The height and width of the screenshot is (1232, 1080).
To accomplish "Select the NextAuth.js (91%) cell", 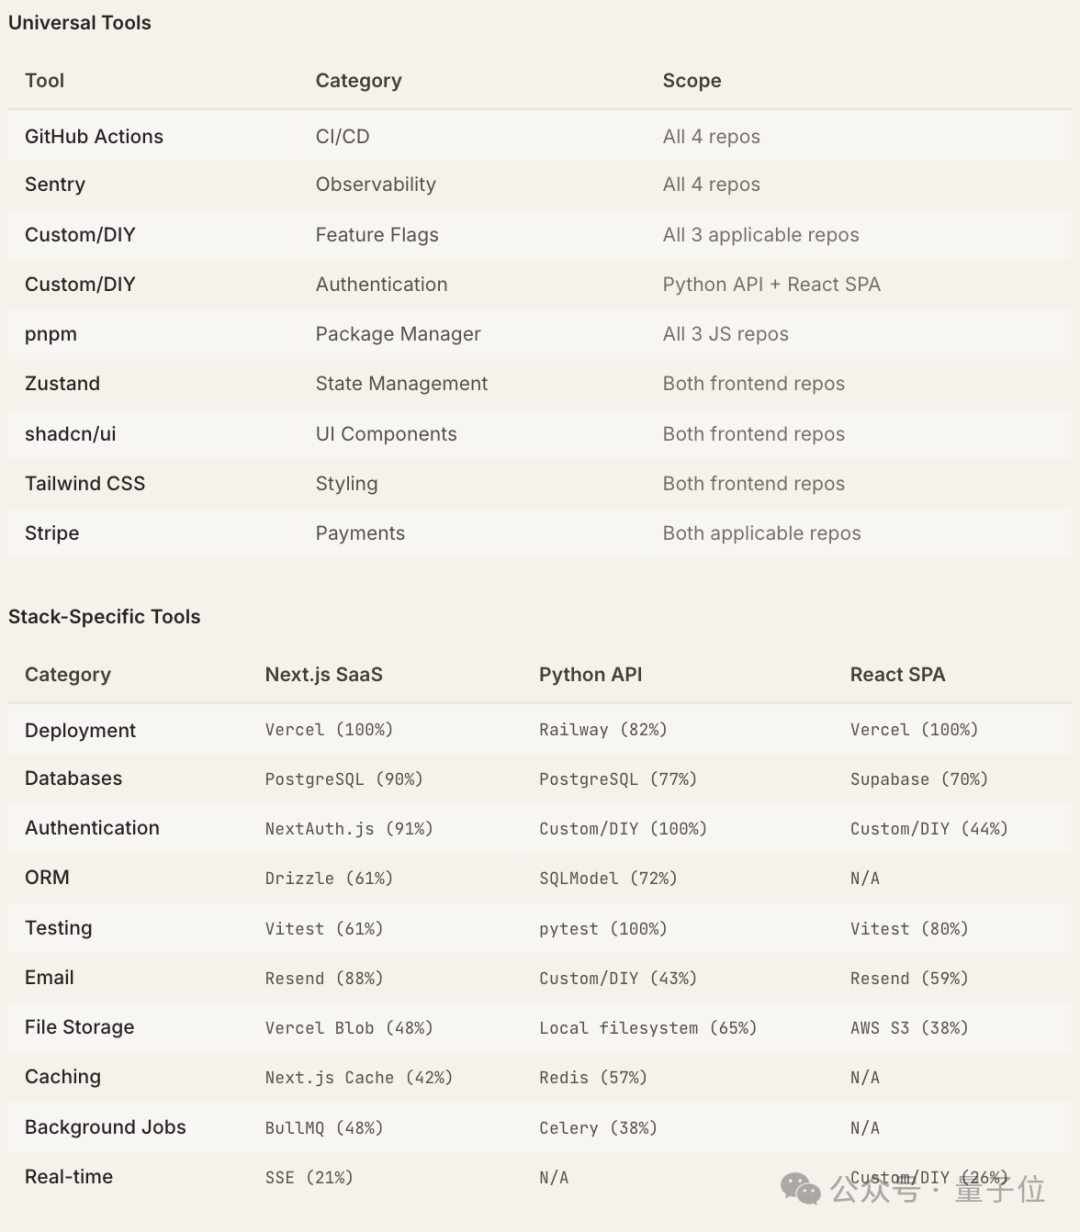I will (349, 828).
